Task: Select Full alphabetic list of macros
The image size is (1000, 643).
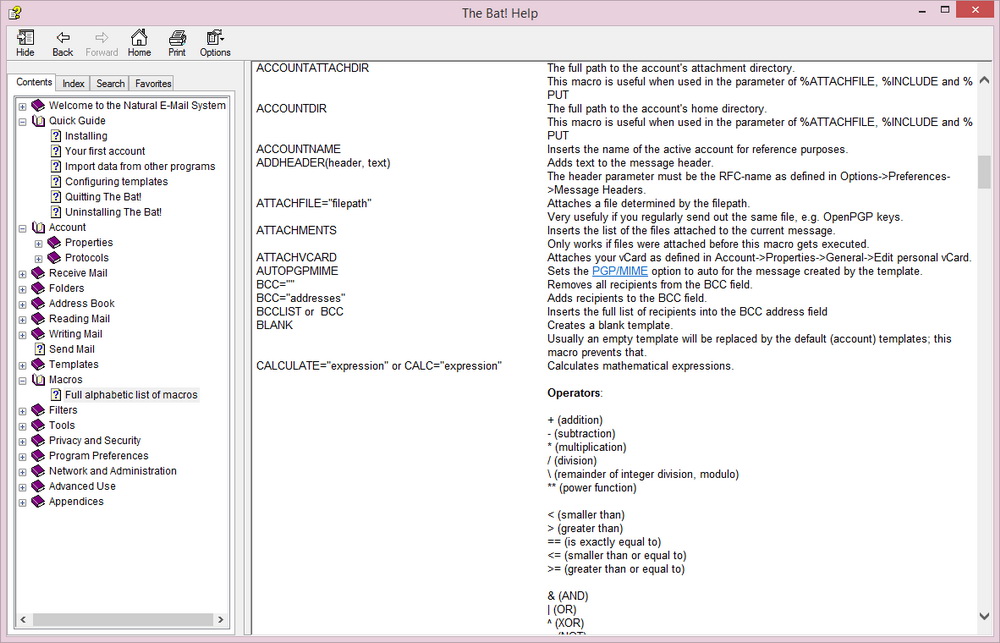Action: tap(131, 395)
